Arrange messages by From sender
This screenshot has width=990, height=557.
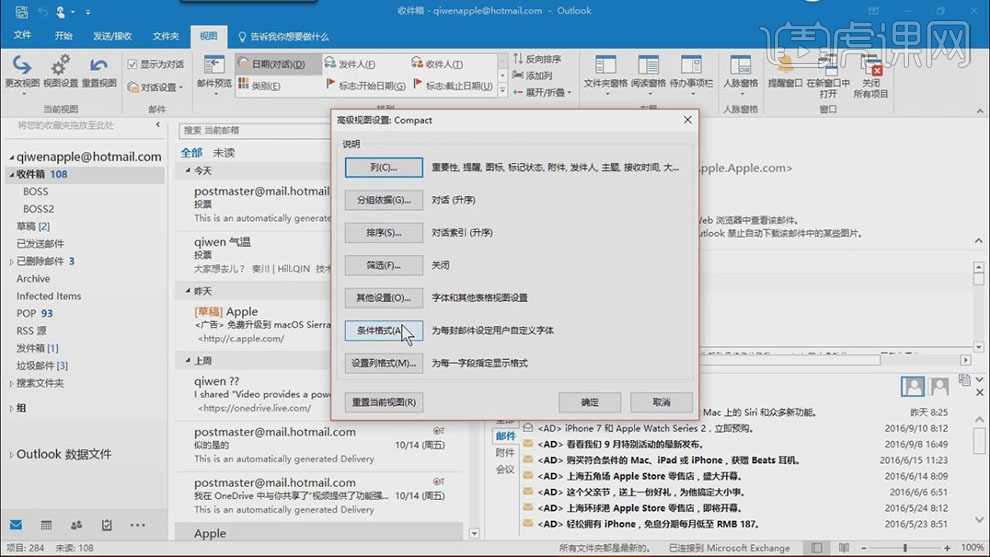tap(350, 64)
